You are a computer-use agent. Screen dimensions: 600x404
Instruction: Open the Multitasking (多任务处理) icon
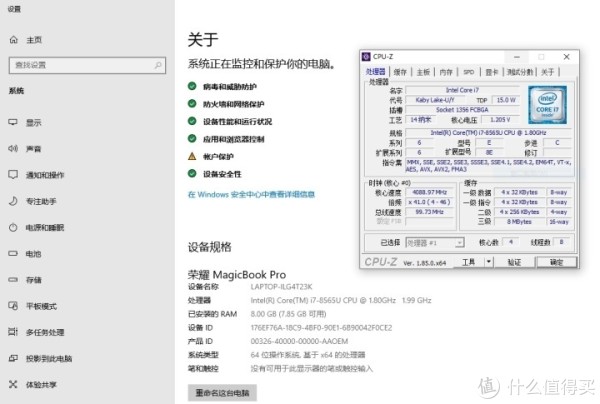pos(13,332)
